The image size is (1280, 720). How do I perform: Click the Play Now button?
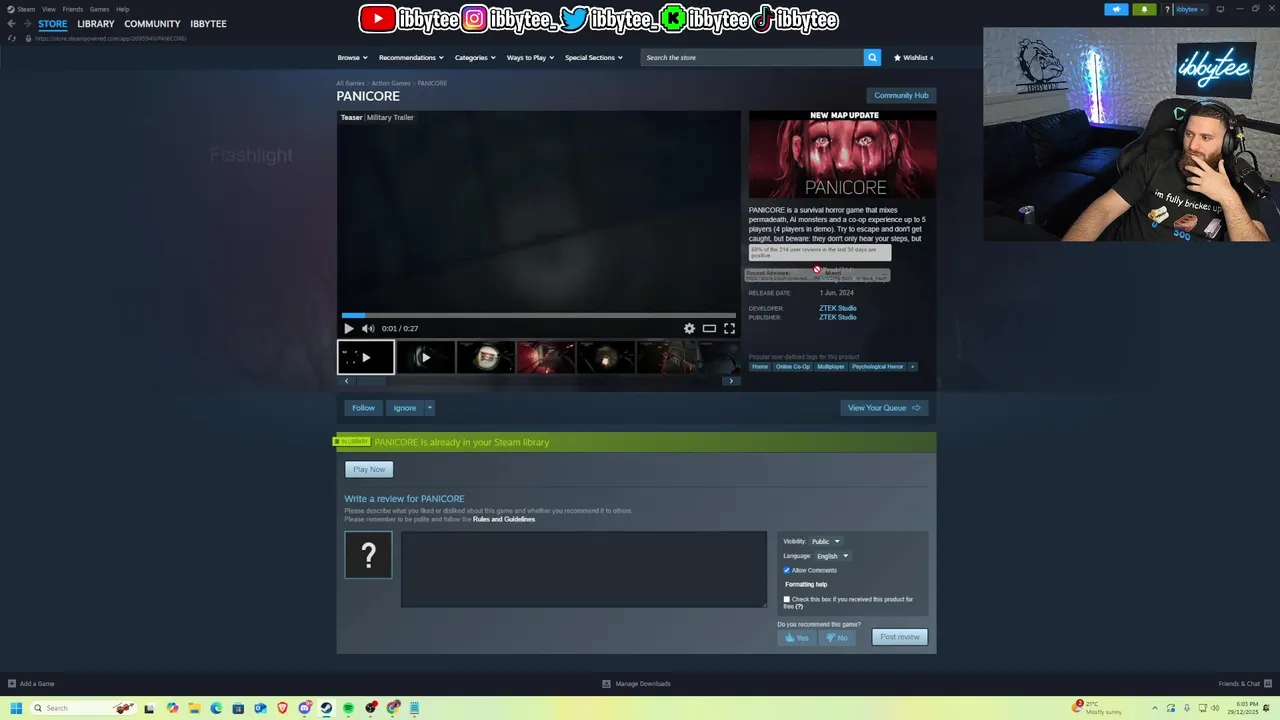pyautogui.click(x=369, y=469)
